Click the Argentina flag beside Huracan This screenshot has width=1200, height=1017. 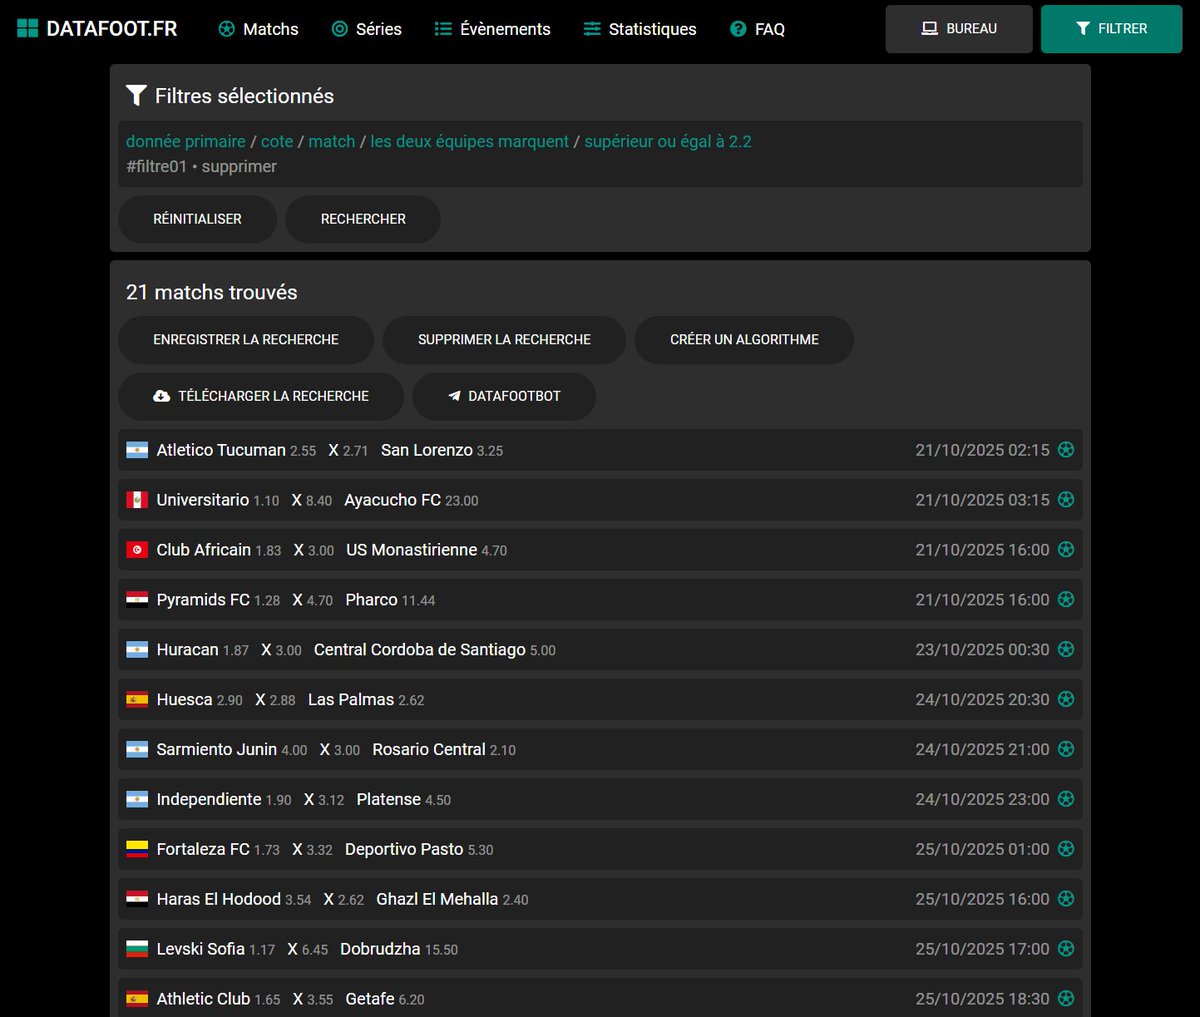click(x=137, y=650)
